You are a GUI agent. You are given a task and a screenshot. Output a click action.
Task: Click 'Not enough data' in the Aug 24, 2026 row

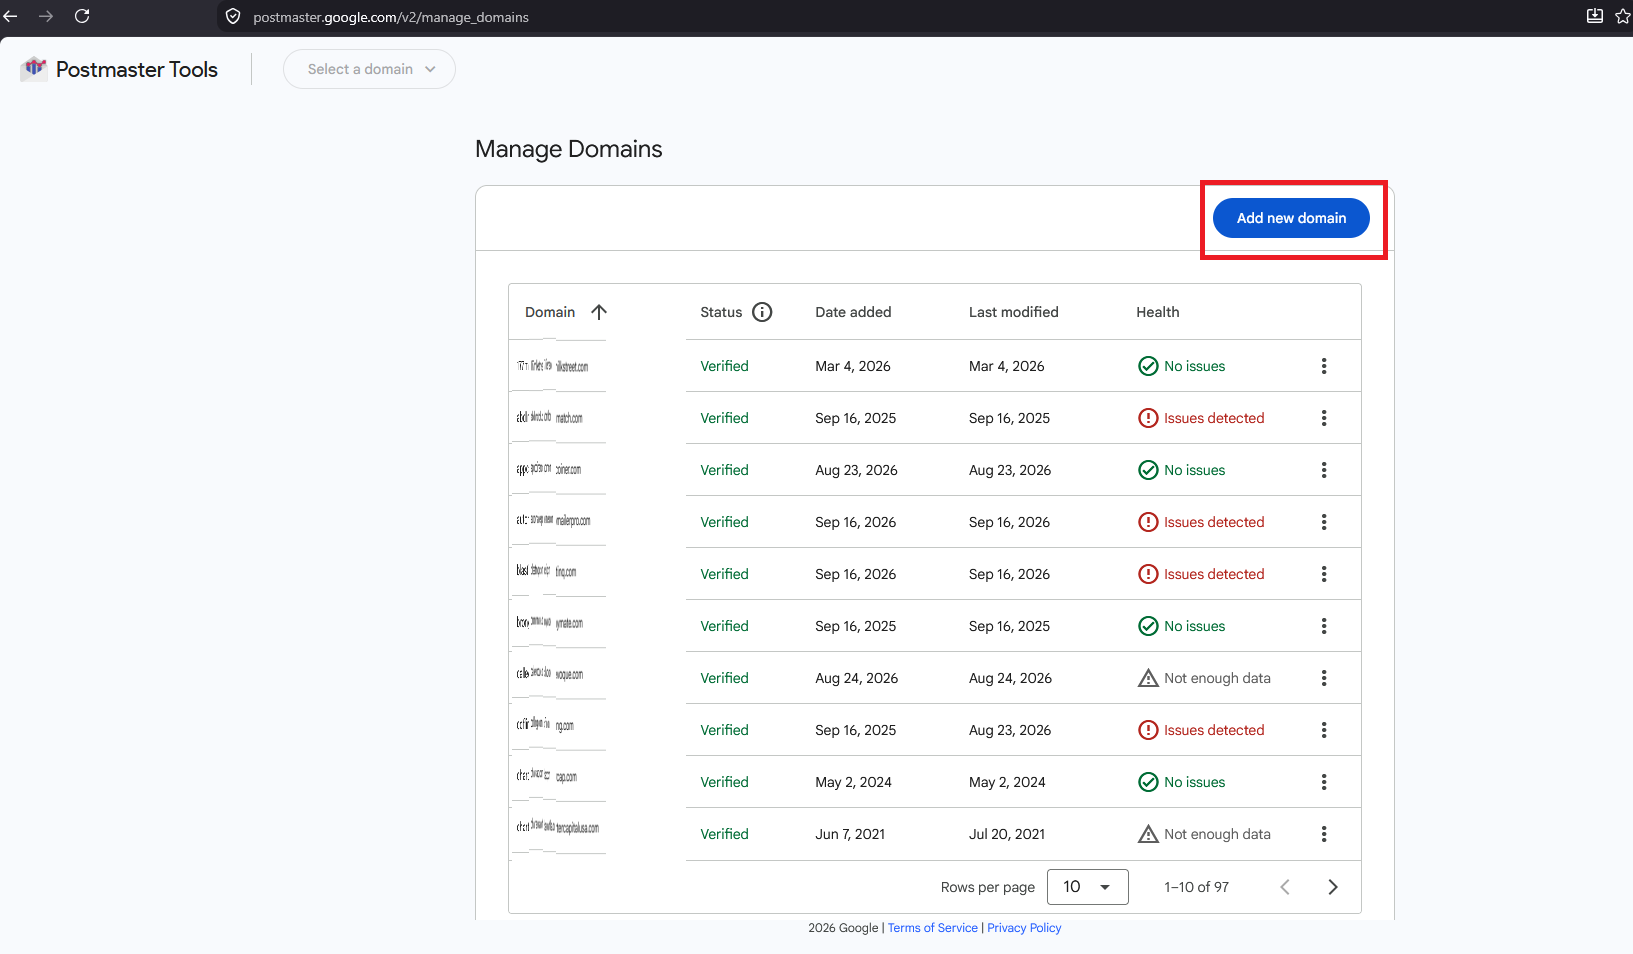pyautogui.click(x=1217, y=678)
